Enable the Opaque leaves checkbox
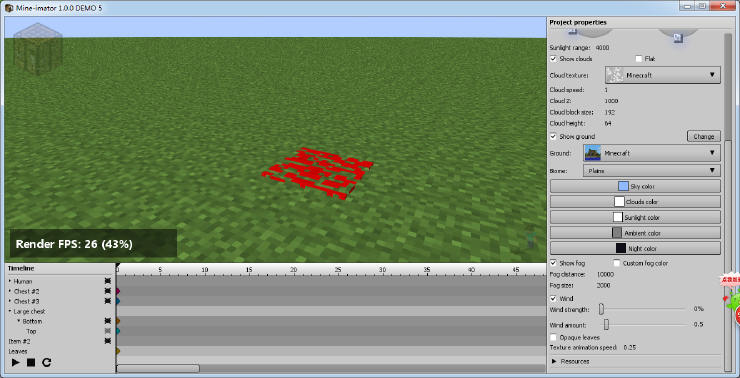 [554, 337]
